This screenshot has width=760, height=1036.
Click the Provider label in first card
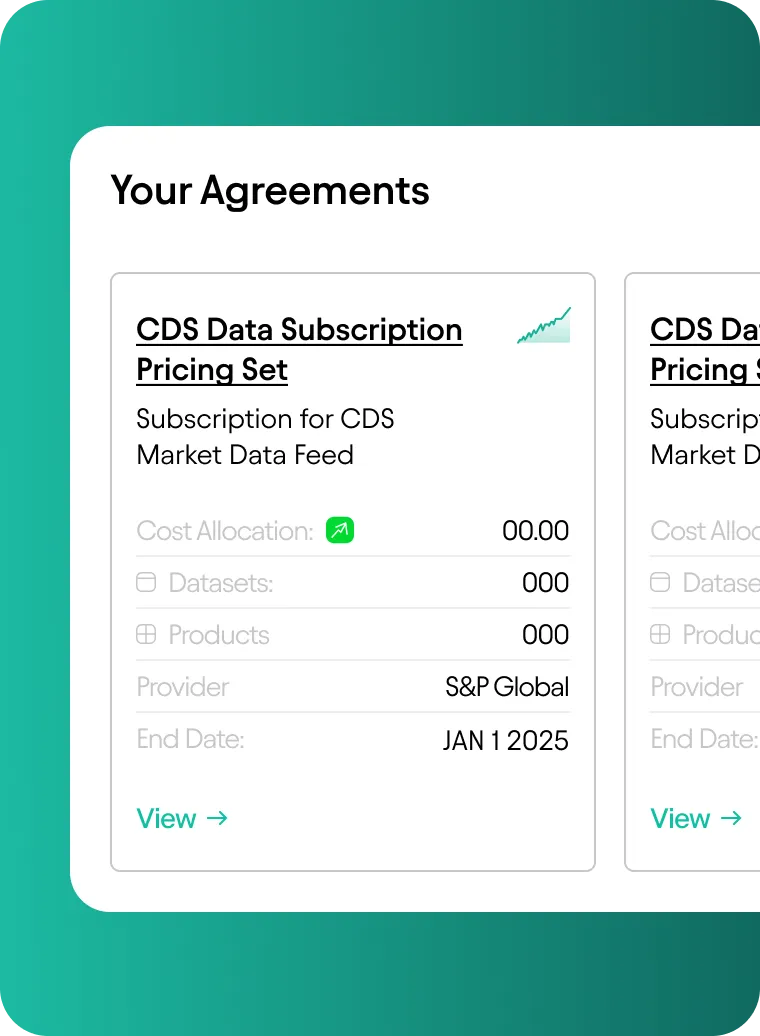coord(183,687)
